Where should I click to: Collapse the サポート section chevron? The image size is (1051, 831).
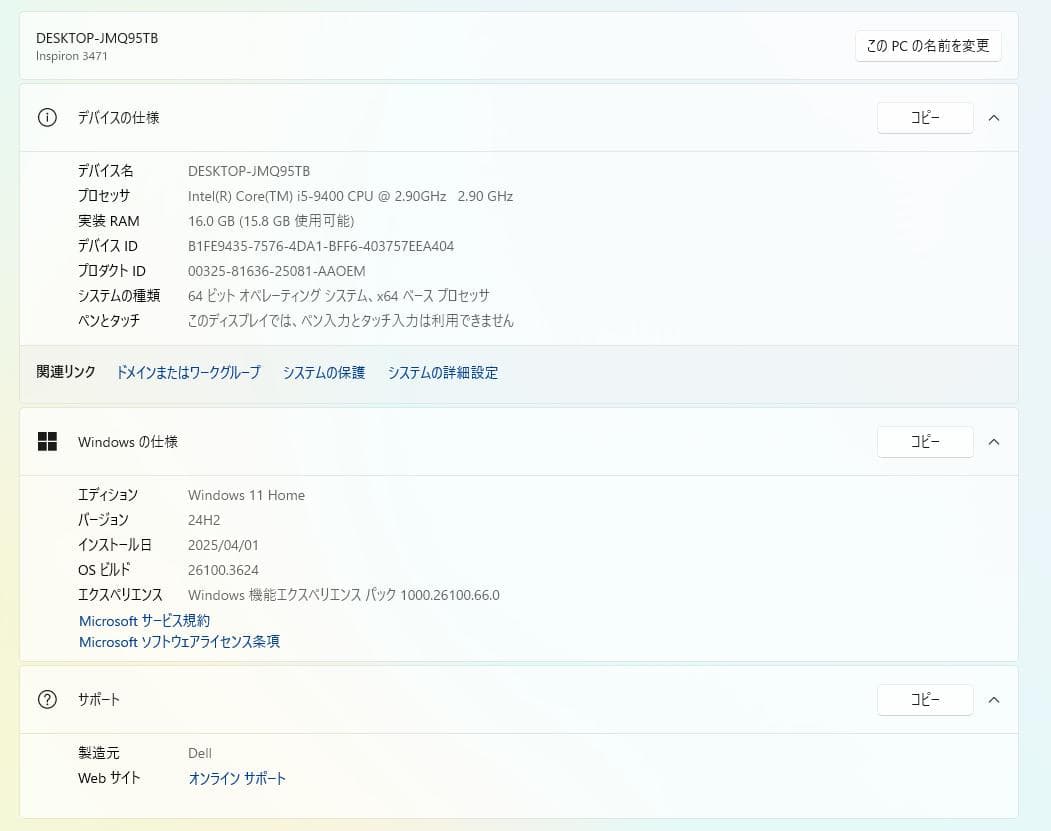(993, 700)
